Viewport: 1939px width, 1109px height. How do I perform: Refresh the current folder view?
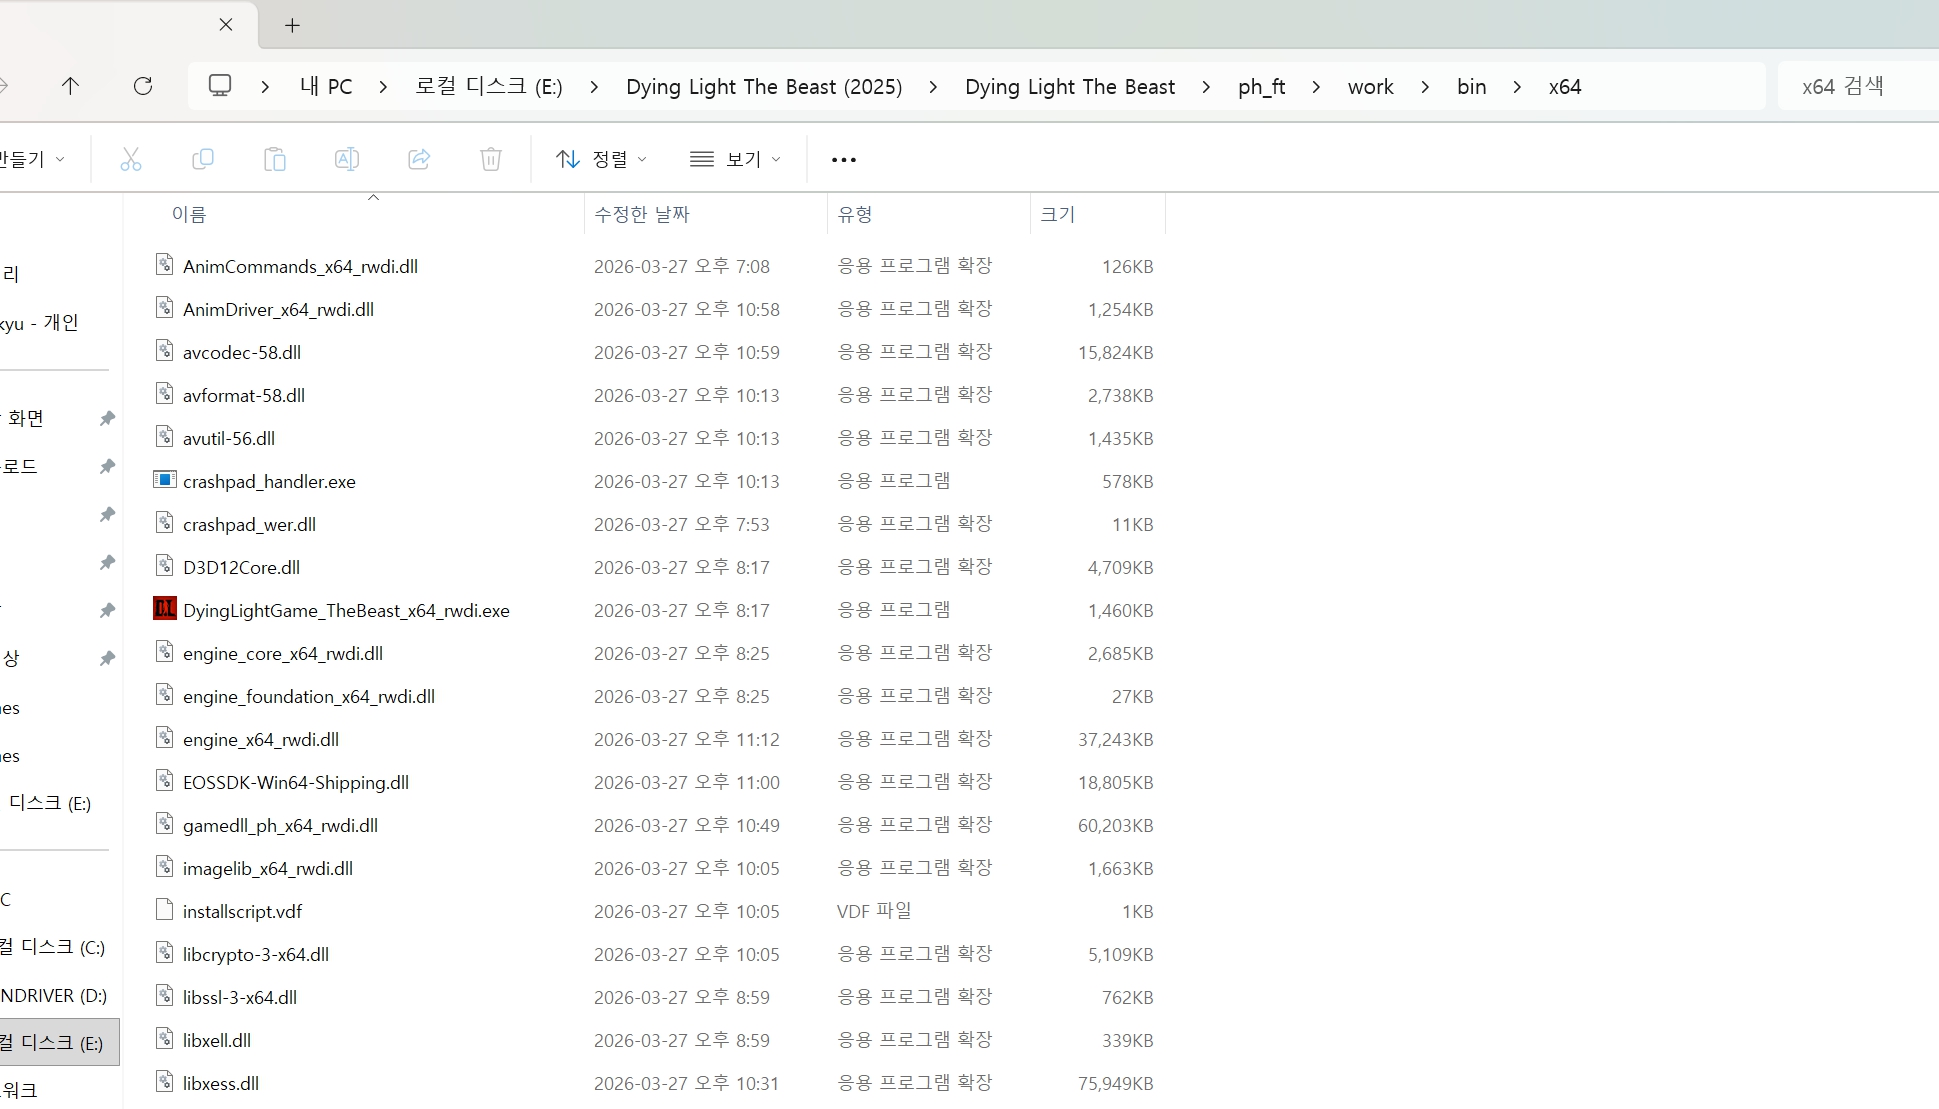[143, 86]
